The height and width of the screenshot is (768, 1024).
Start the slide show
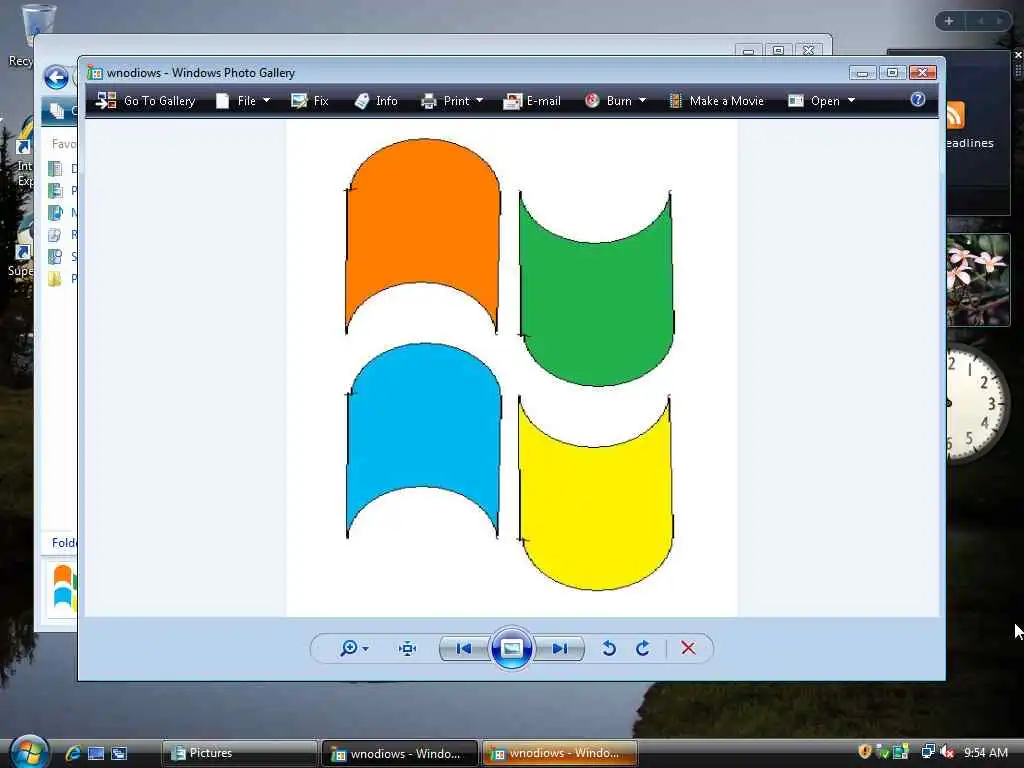point(511,648)
